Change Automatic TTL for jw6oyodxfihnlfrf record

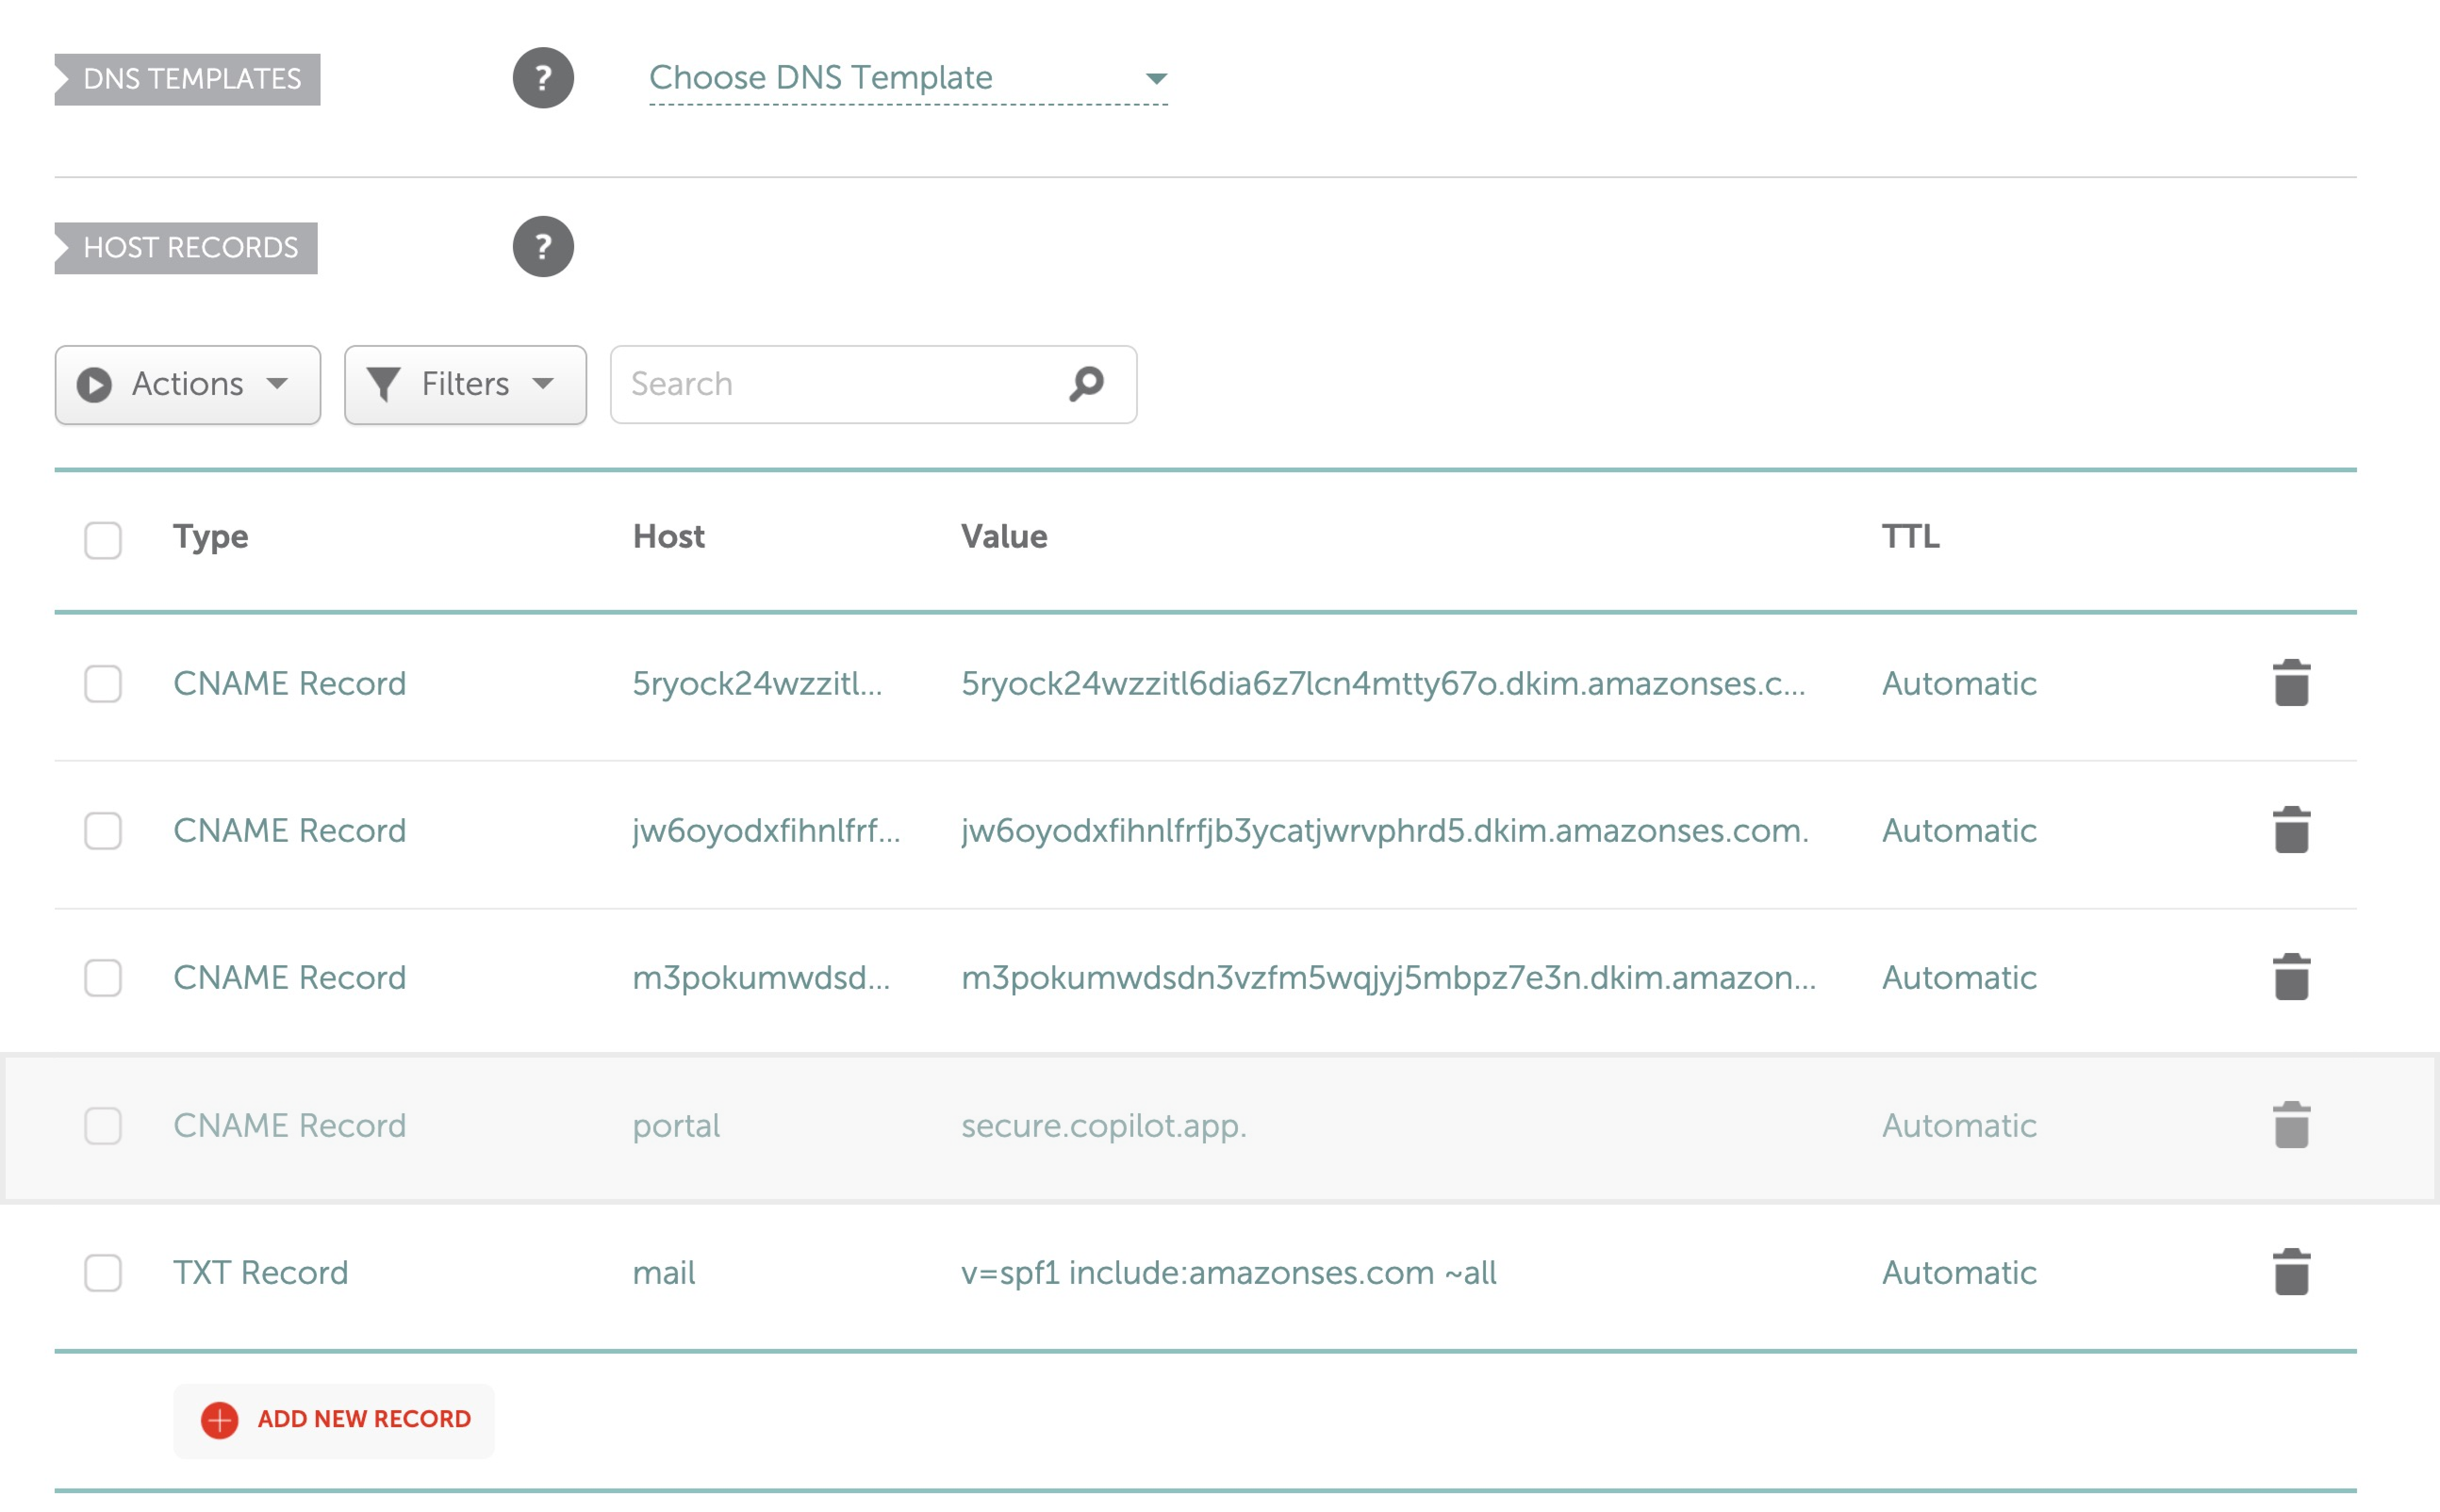pos(1959,831)
